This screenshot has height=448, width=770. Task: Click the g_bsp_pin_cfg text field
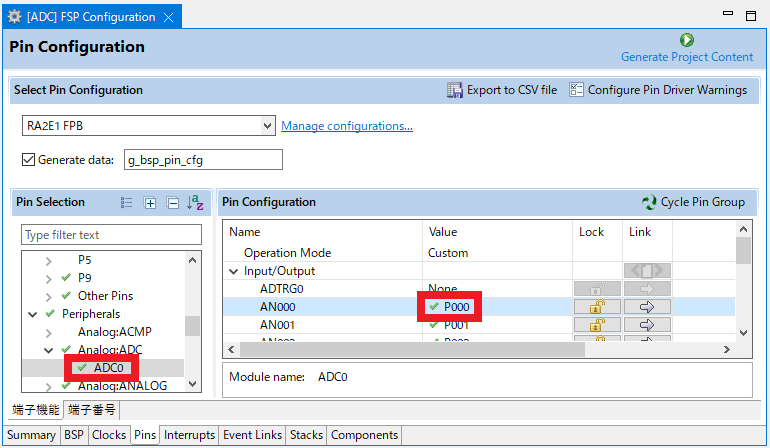(x=203, y=160)
